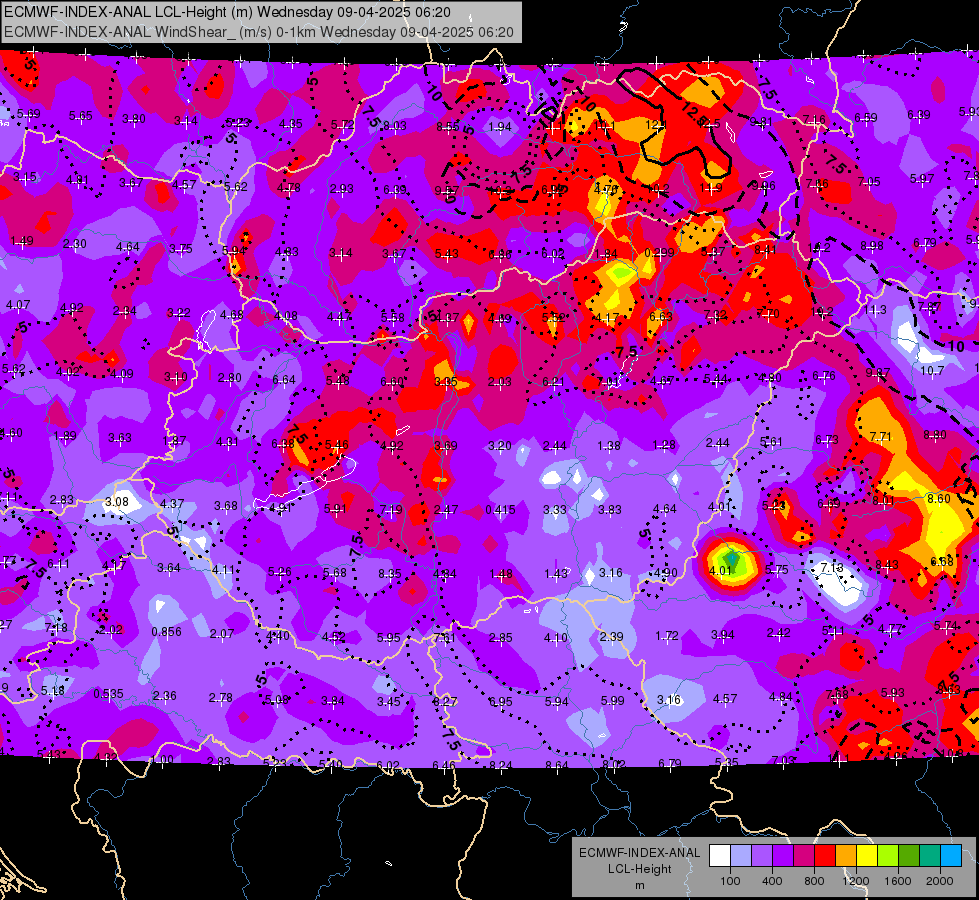Click the grid value 1.38

(609, 445)
